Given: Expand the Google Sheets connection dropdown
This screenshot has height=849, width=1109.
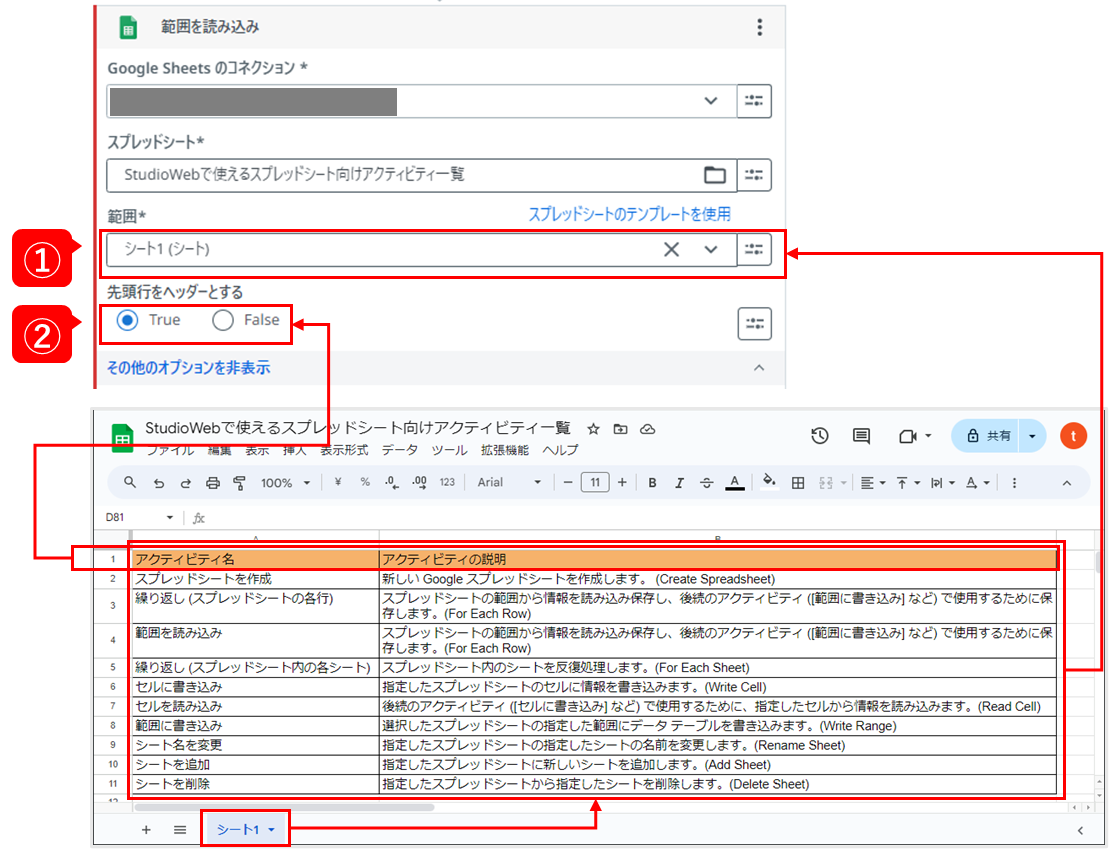Looking at the screenshot, I should click(711, 100).
